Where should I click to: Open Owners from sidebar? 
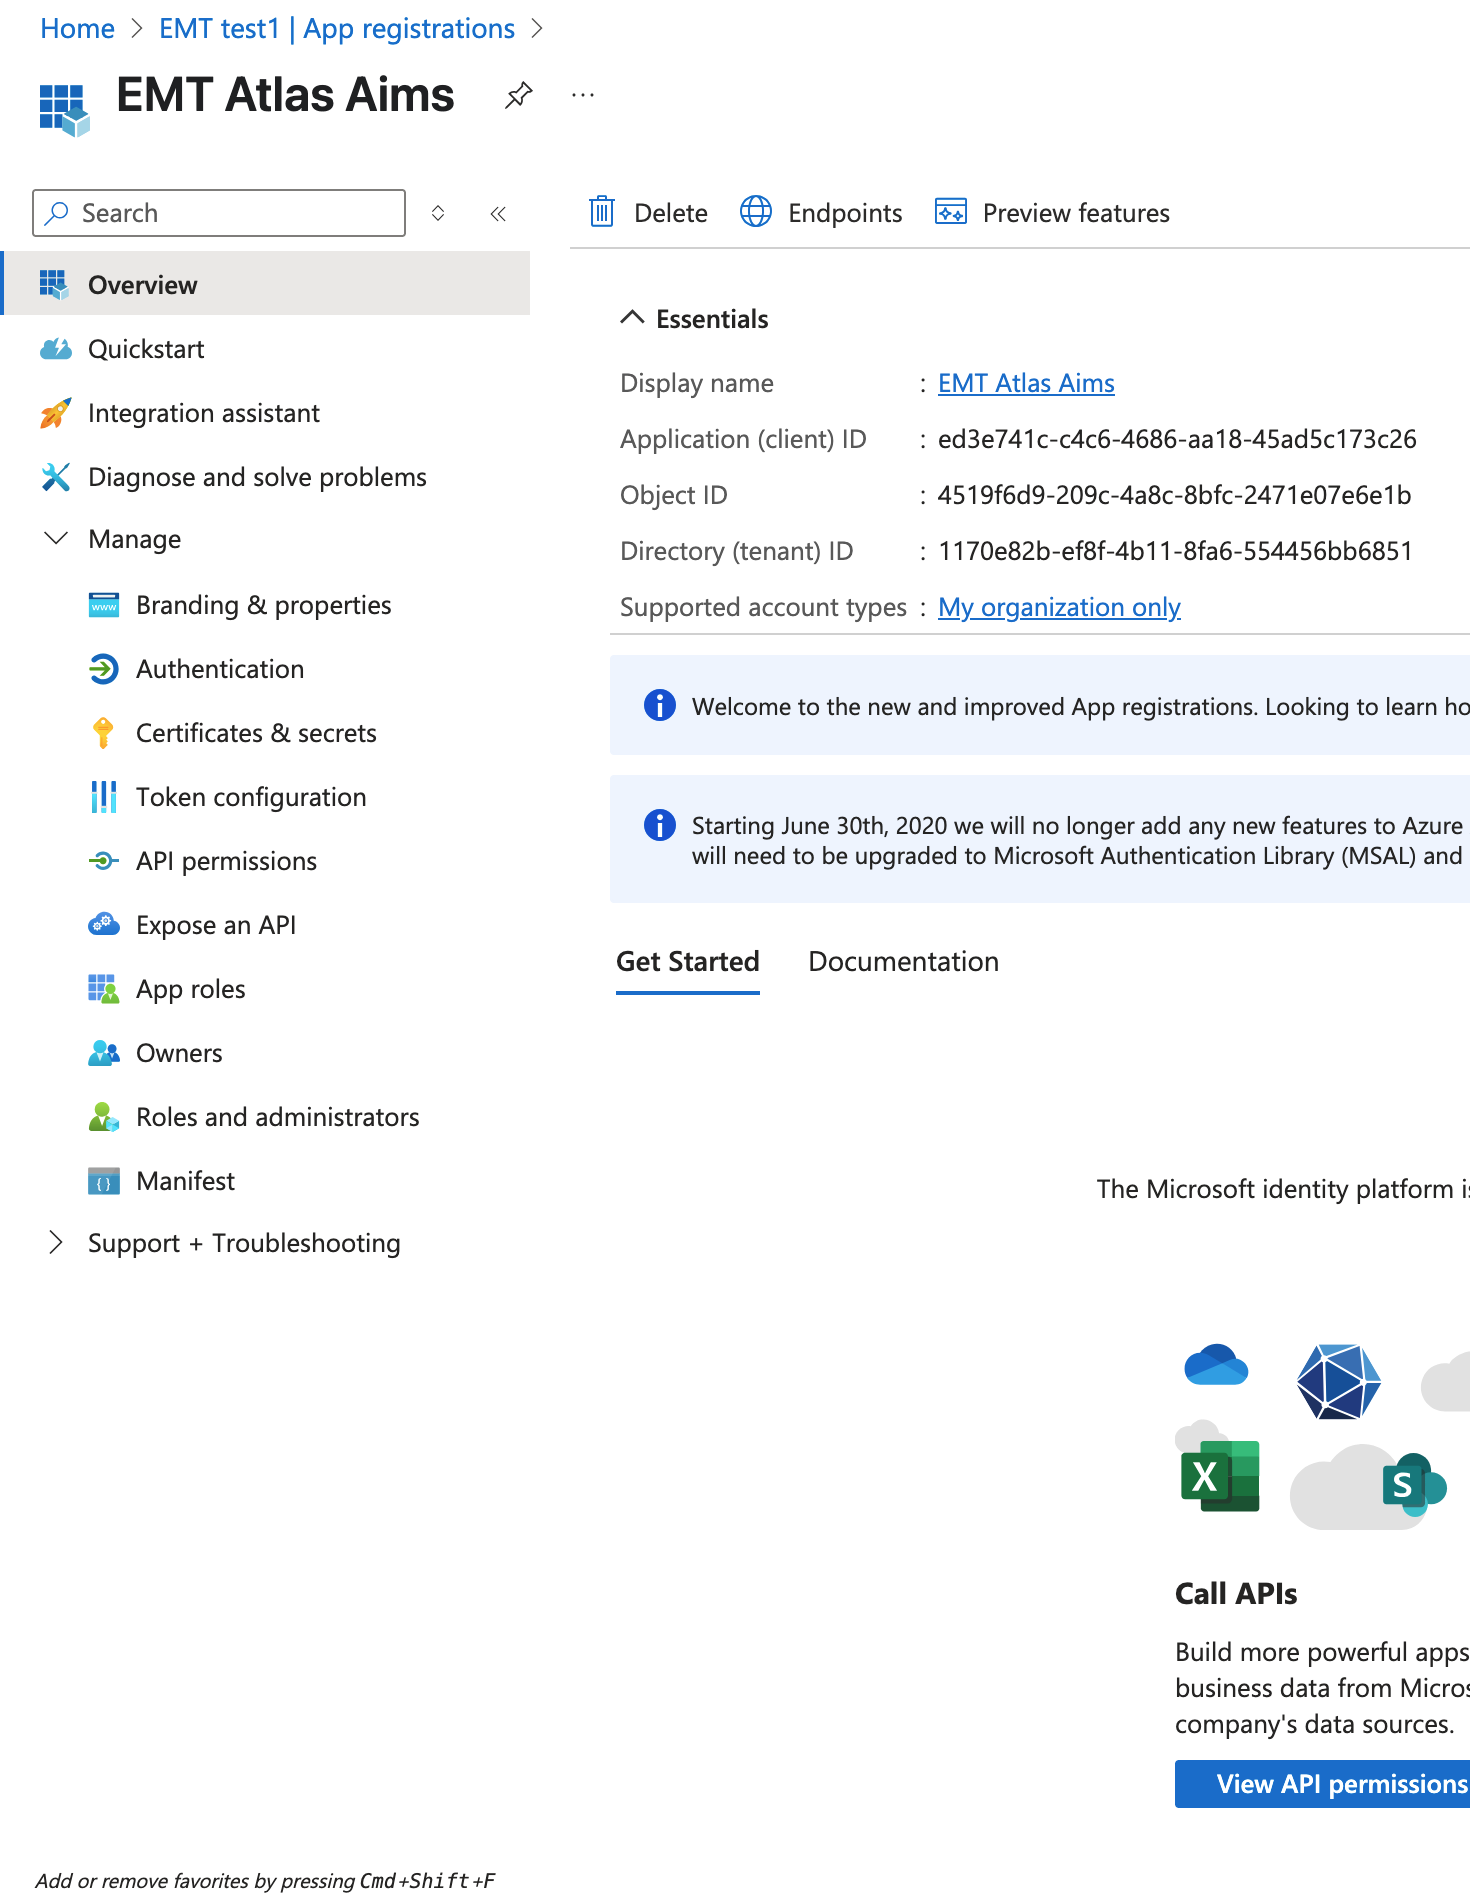coord(179,1053)
